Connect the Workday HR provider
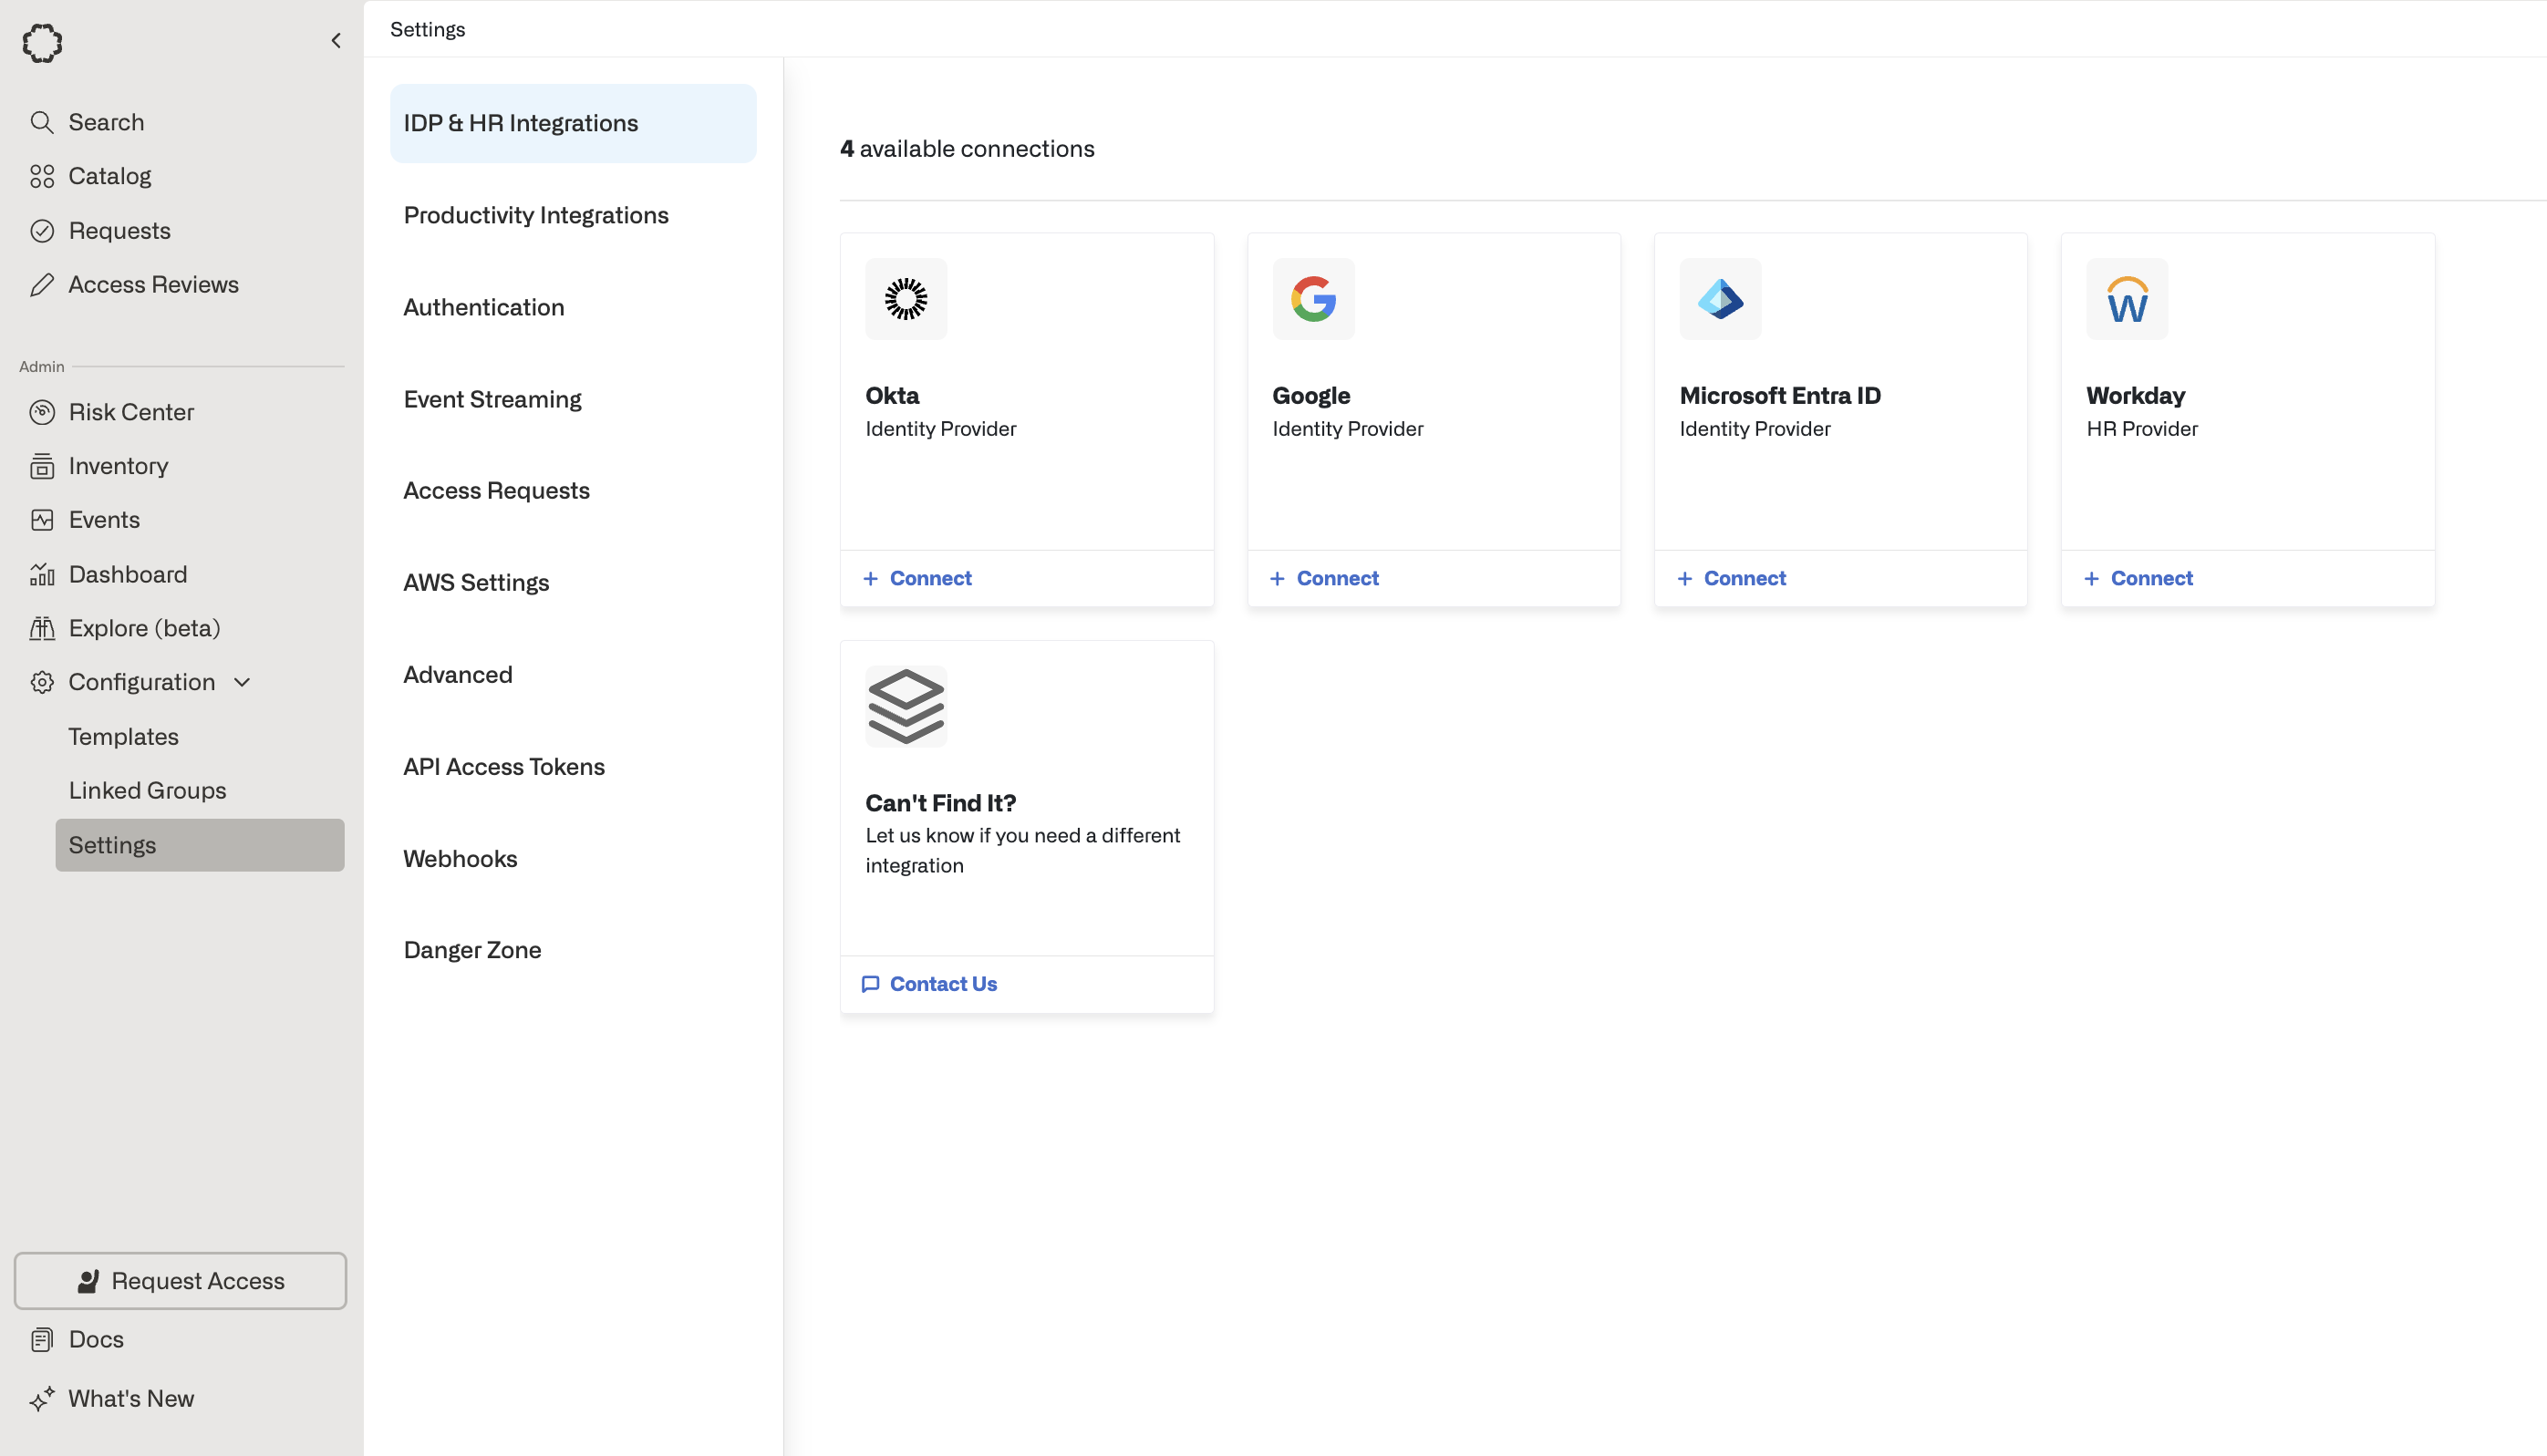Image resolution: width=2547 pixels, height=1456 pixels. [x=2139, y=578]
